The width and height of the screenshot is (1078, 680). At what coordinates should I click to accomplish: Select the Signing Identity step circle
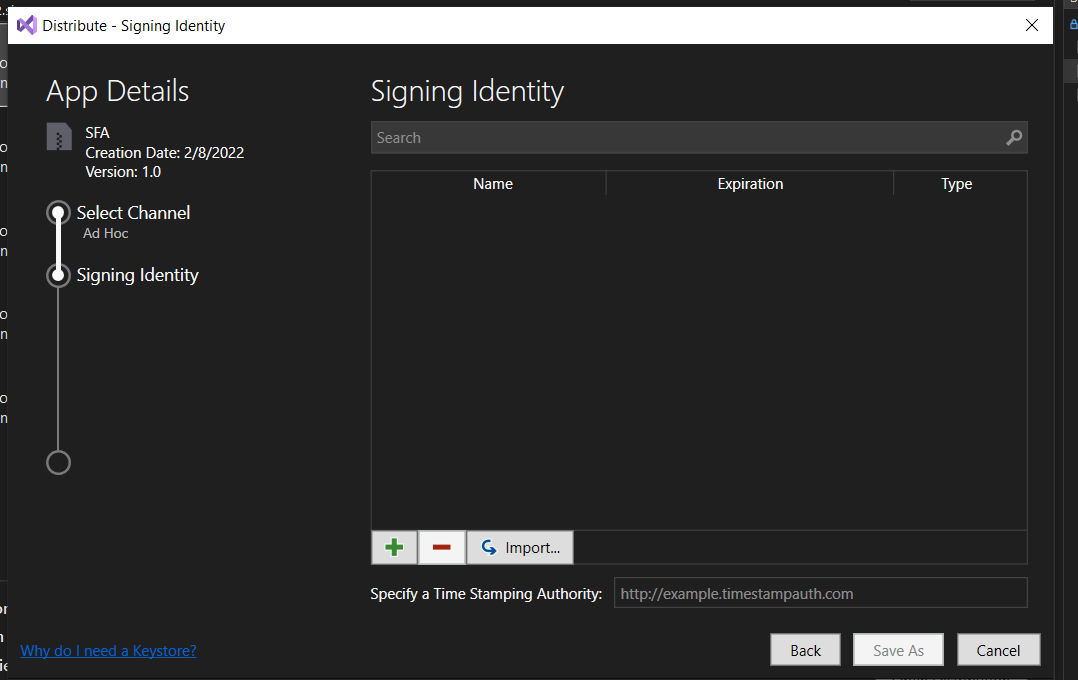coord(58,275)
